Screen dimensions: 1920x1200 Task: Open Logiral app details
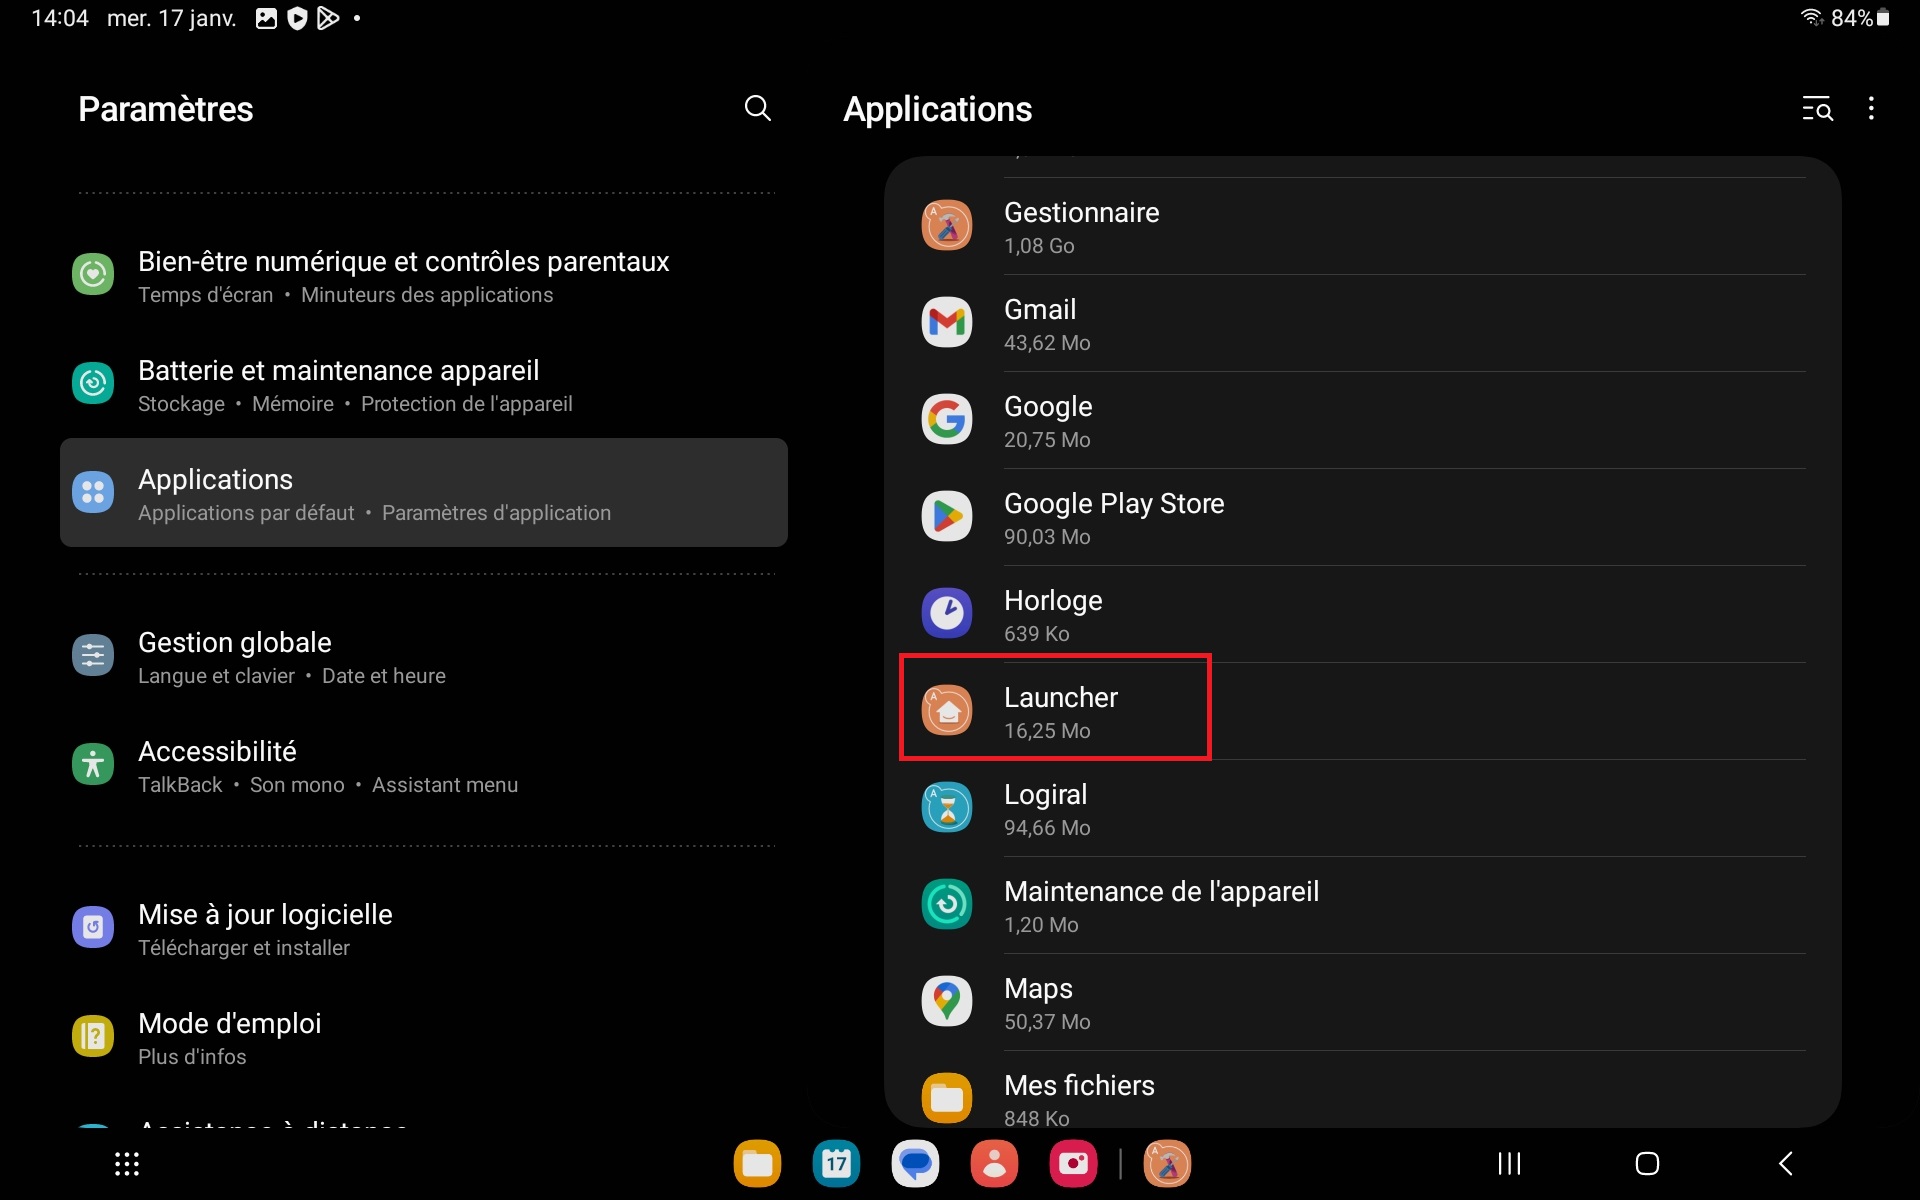coord(1363,808)
